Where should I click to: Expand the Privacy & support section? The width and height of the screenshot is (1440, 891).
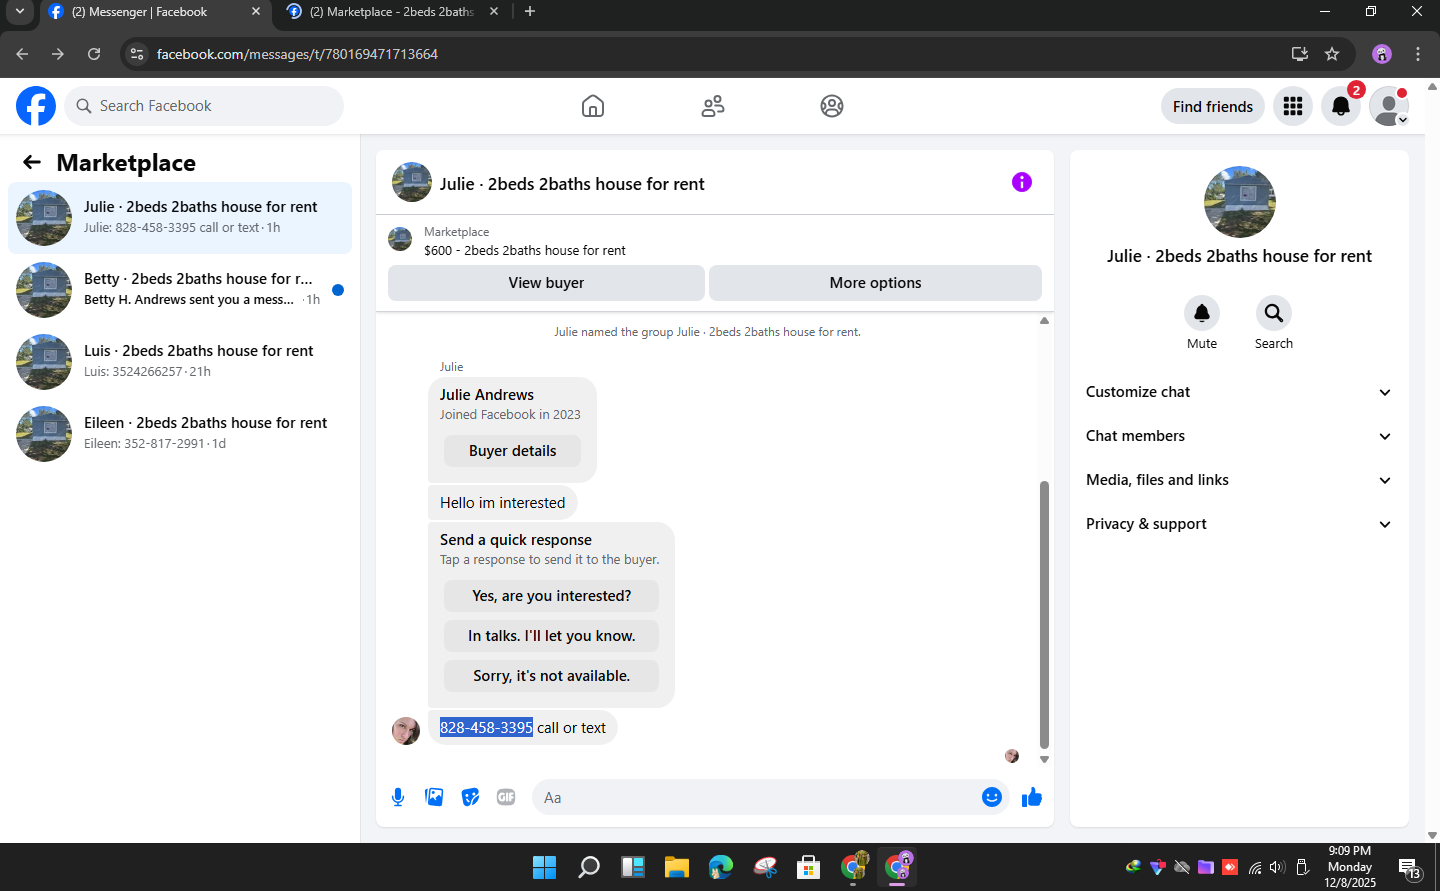1239,524
